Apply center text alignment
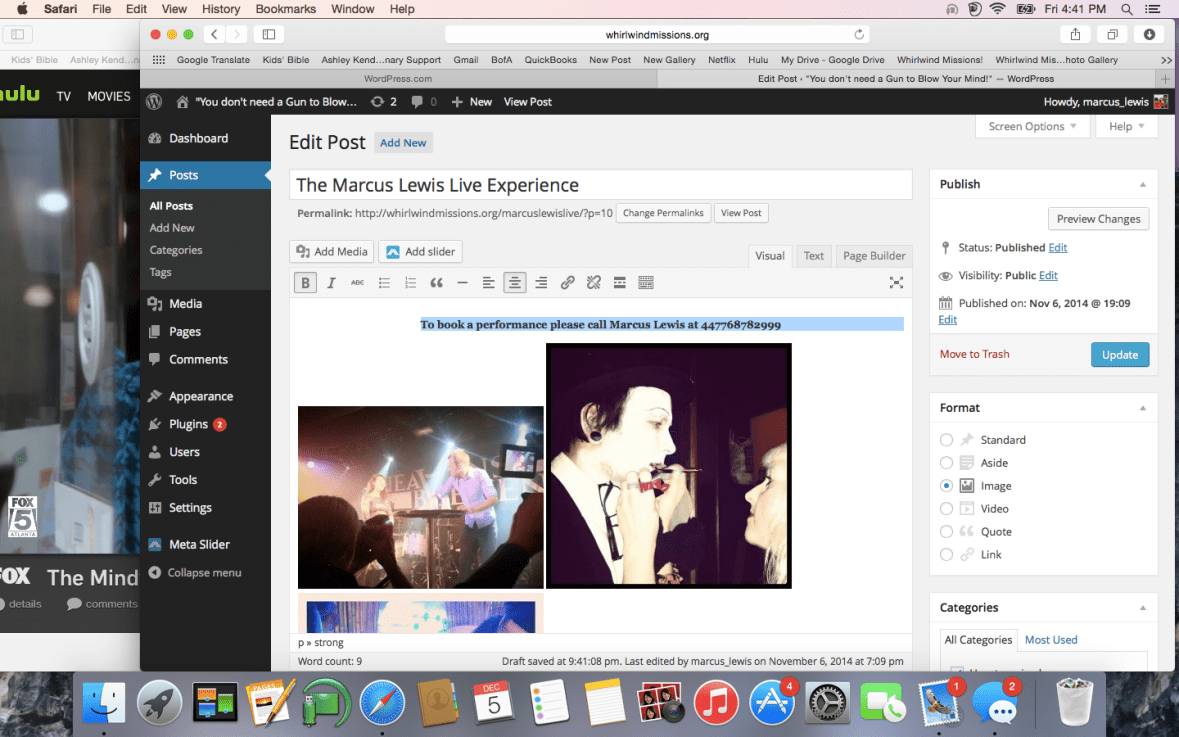 tap(514, 282)
